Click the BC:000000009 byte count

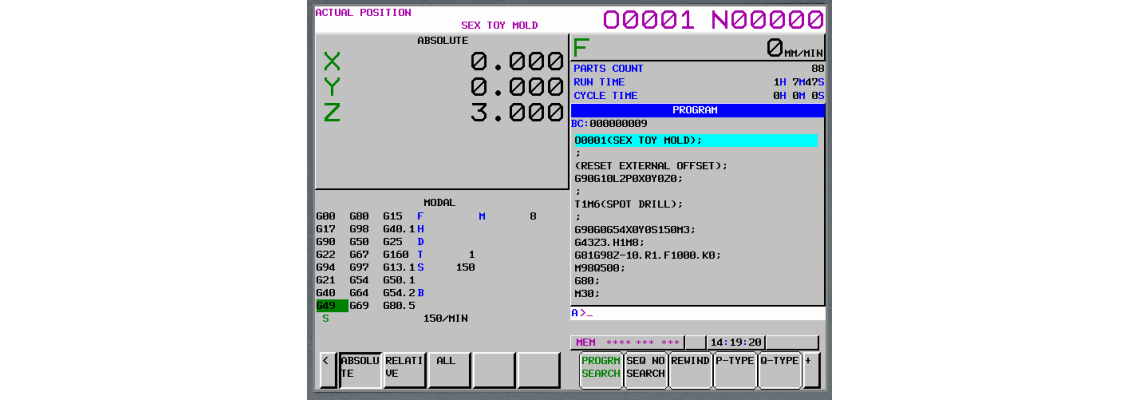[x=609, y=124]
